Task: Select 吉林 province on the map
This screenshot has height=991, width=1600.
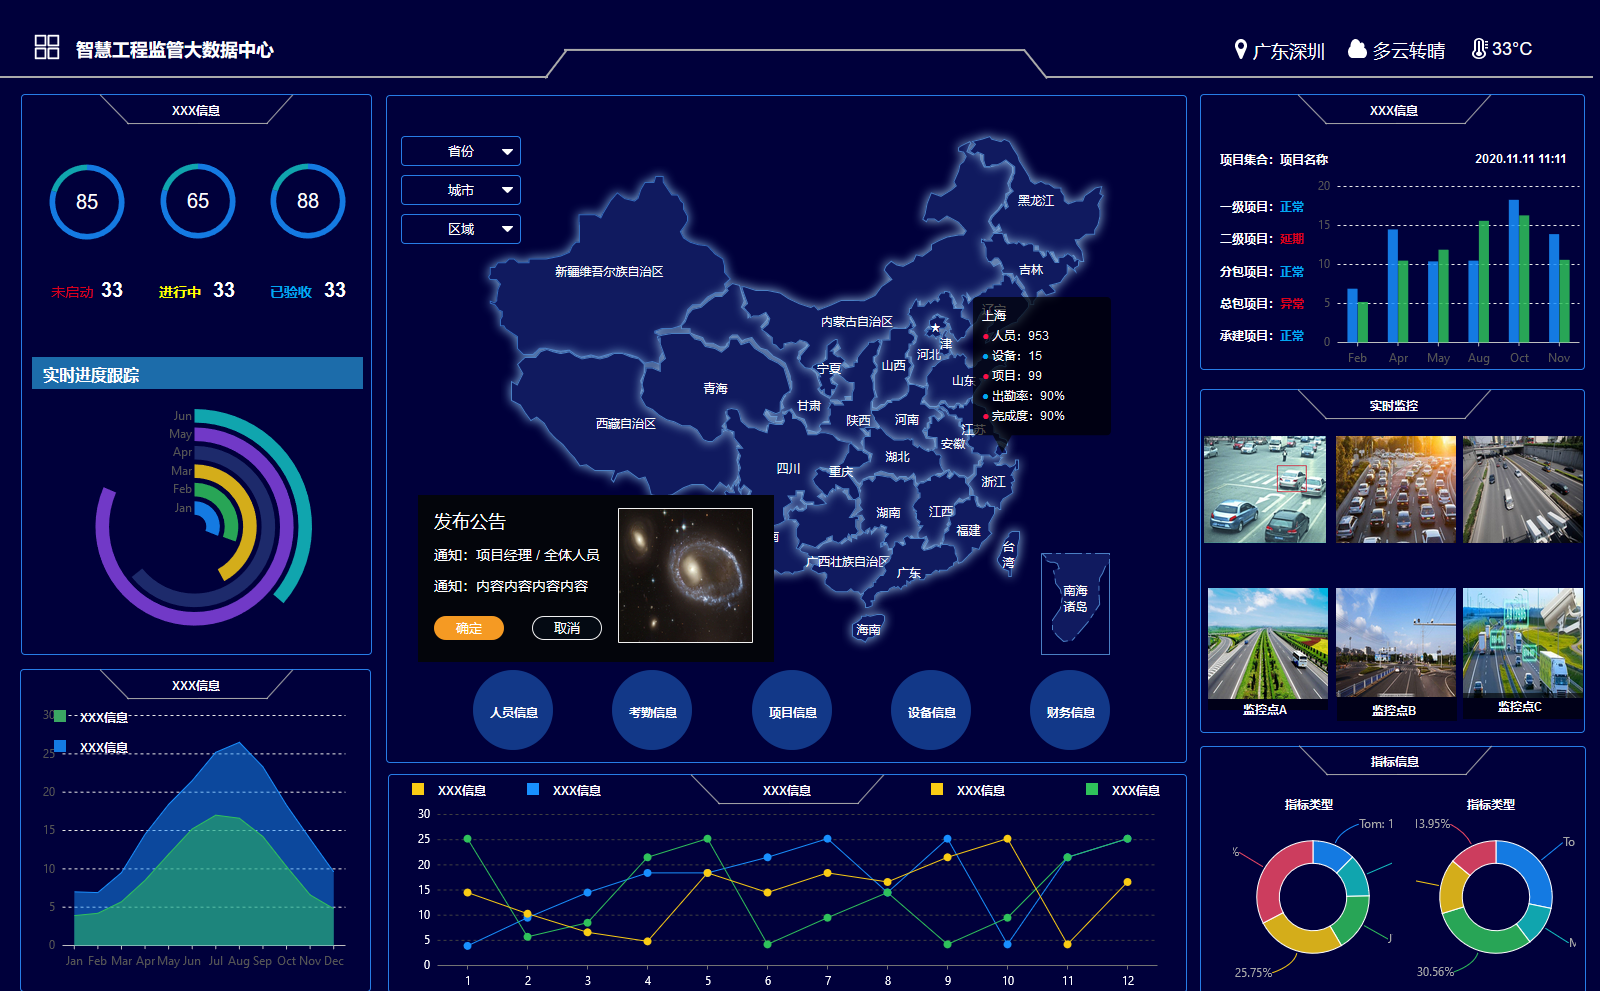Action: click(x=1031, y=270)
